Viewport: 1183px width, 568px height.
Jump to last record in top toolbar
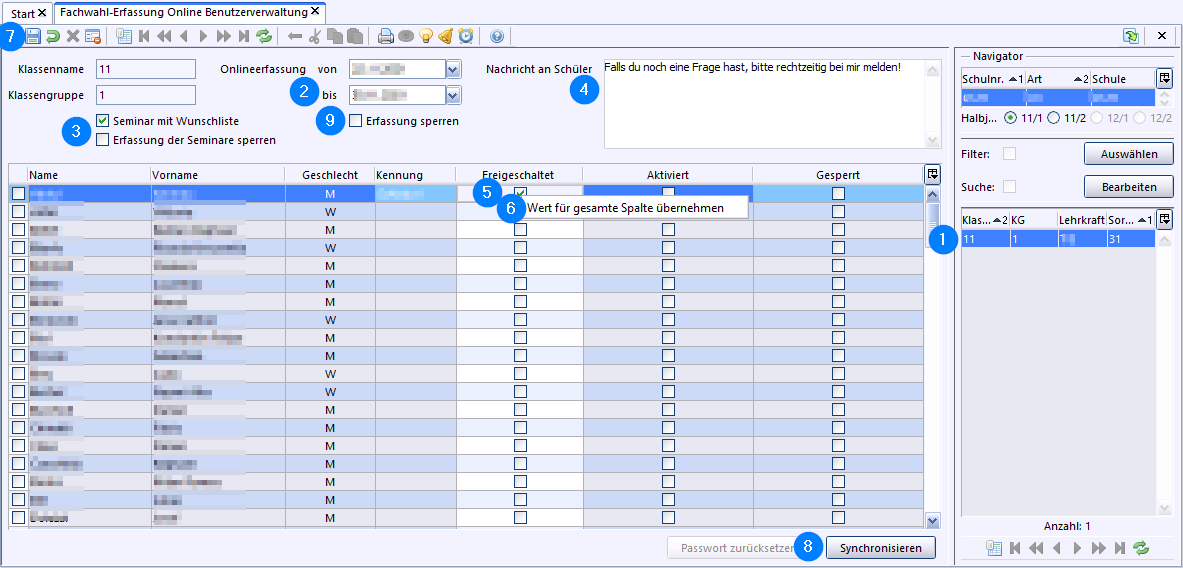(243, 35)
